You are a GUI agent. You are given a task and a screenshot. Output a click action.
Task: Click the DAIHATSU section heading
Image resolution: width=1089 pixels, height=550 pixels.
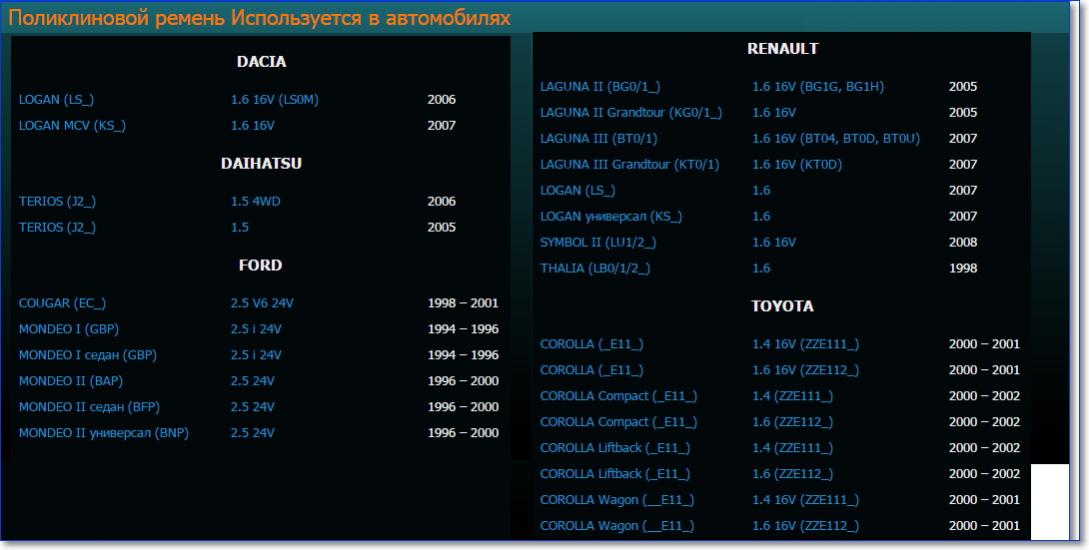(x=261, y=163)
